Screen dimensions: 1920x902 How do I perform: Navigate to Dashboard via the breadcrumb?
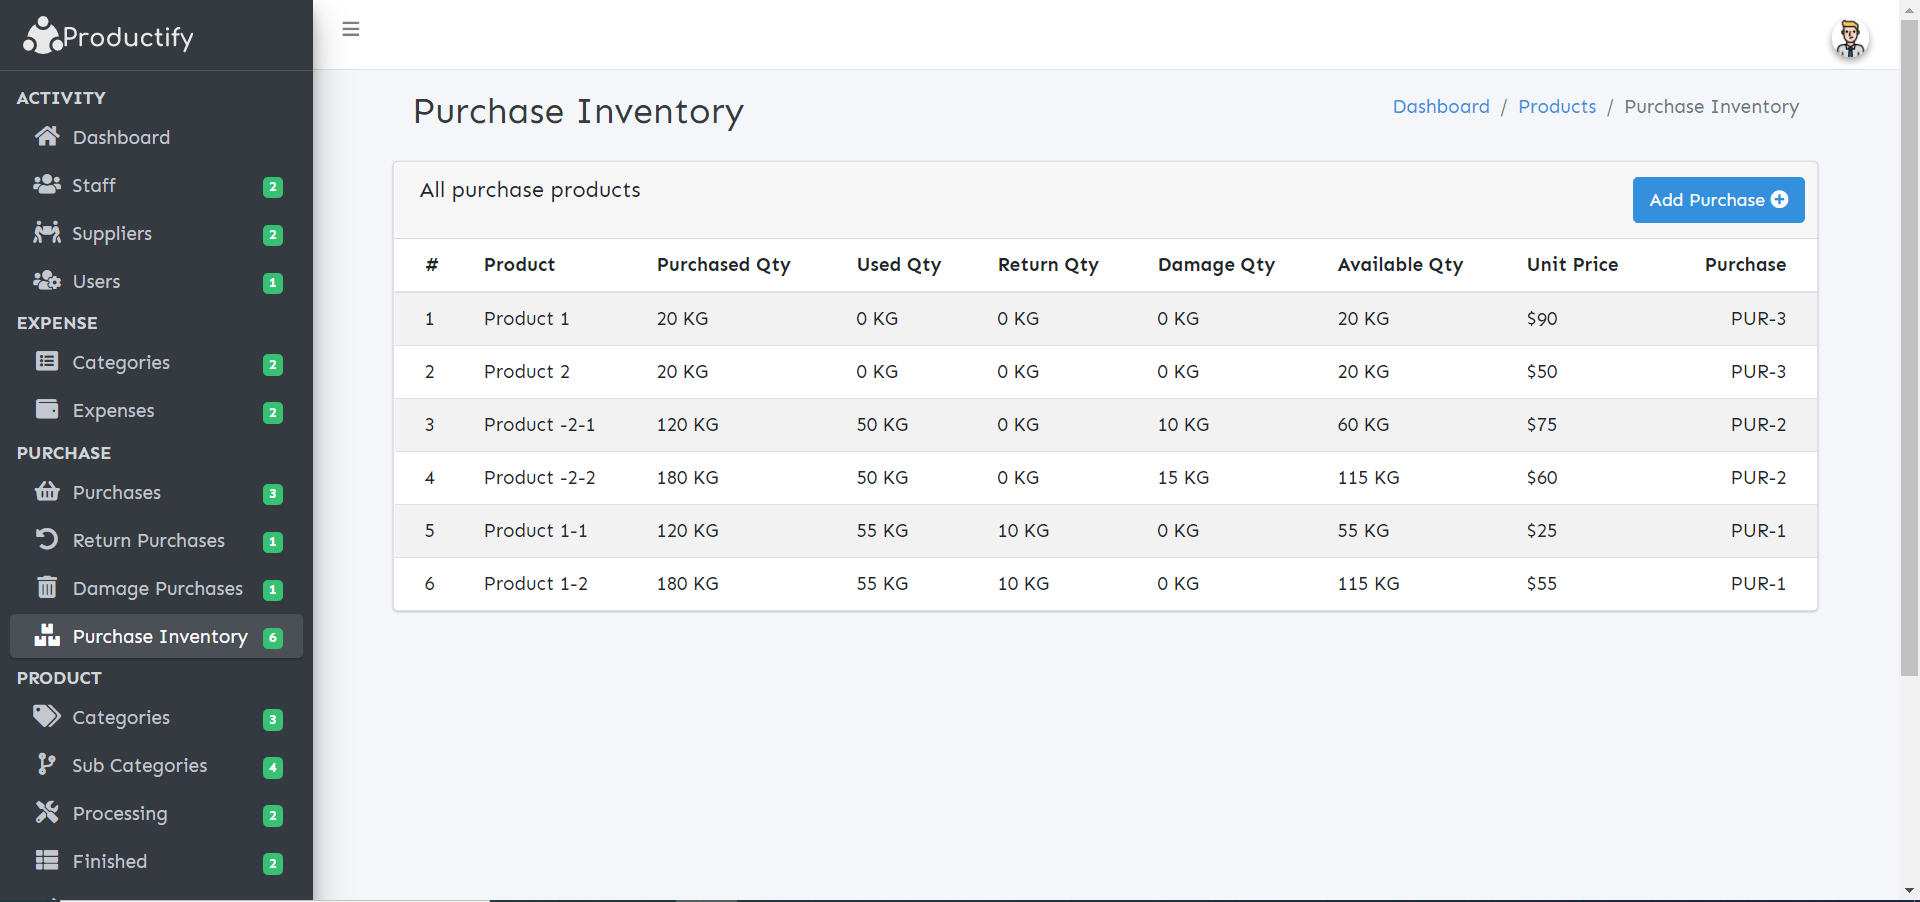point(1441,106)
